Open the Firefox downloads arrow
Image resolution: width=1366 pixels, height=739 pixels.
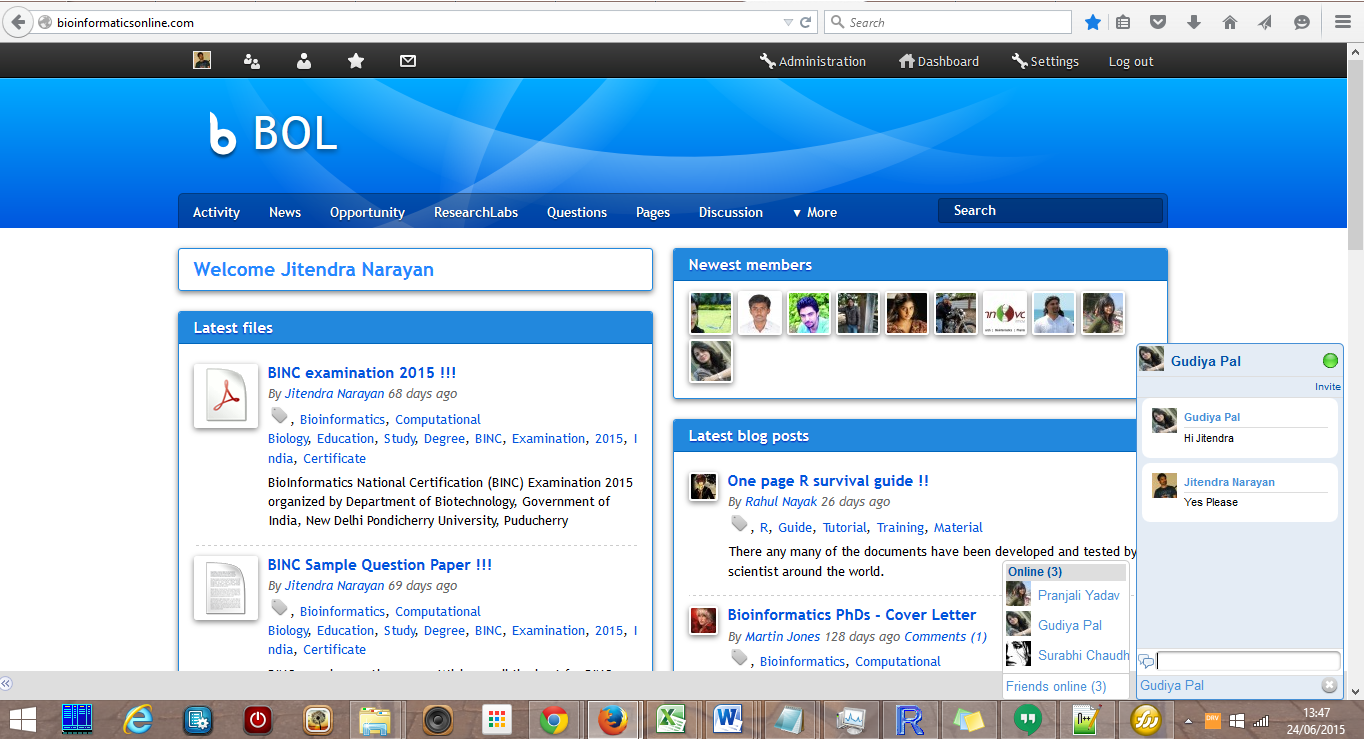[x=1193, y=22]
